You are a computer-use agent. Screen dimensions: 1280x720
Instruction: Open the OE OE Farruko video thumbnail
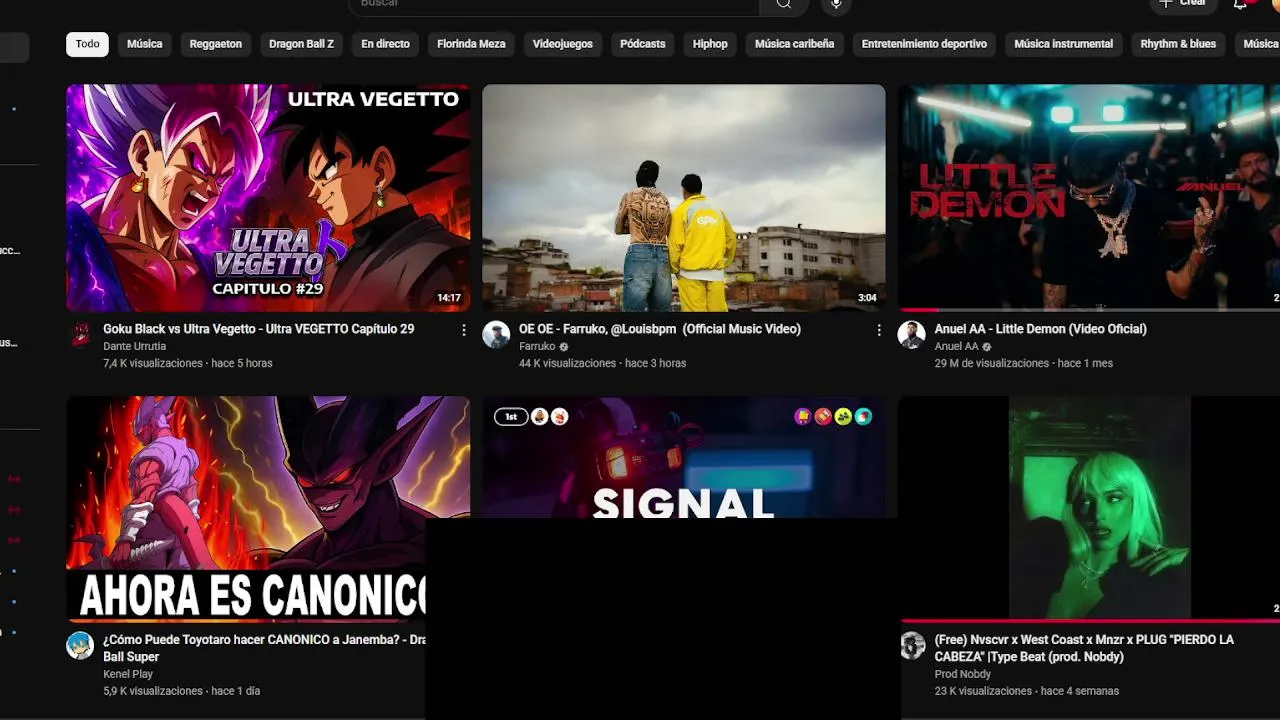coord(684,198)
